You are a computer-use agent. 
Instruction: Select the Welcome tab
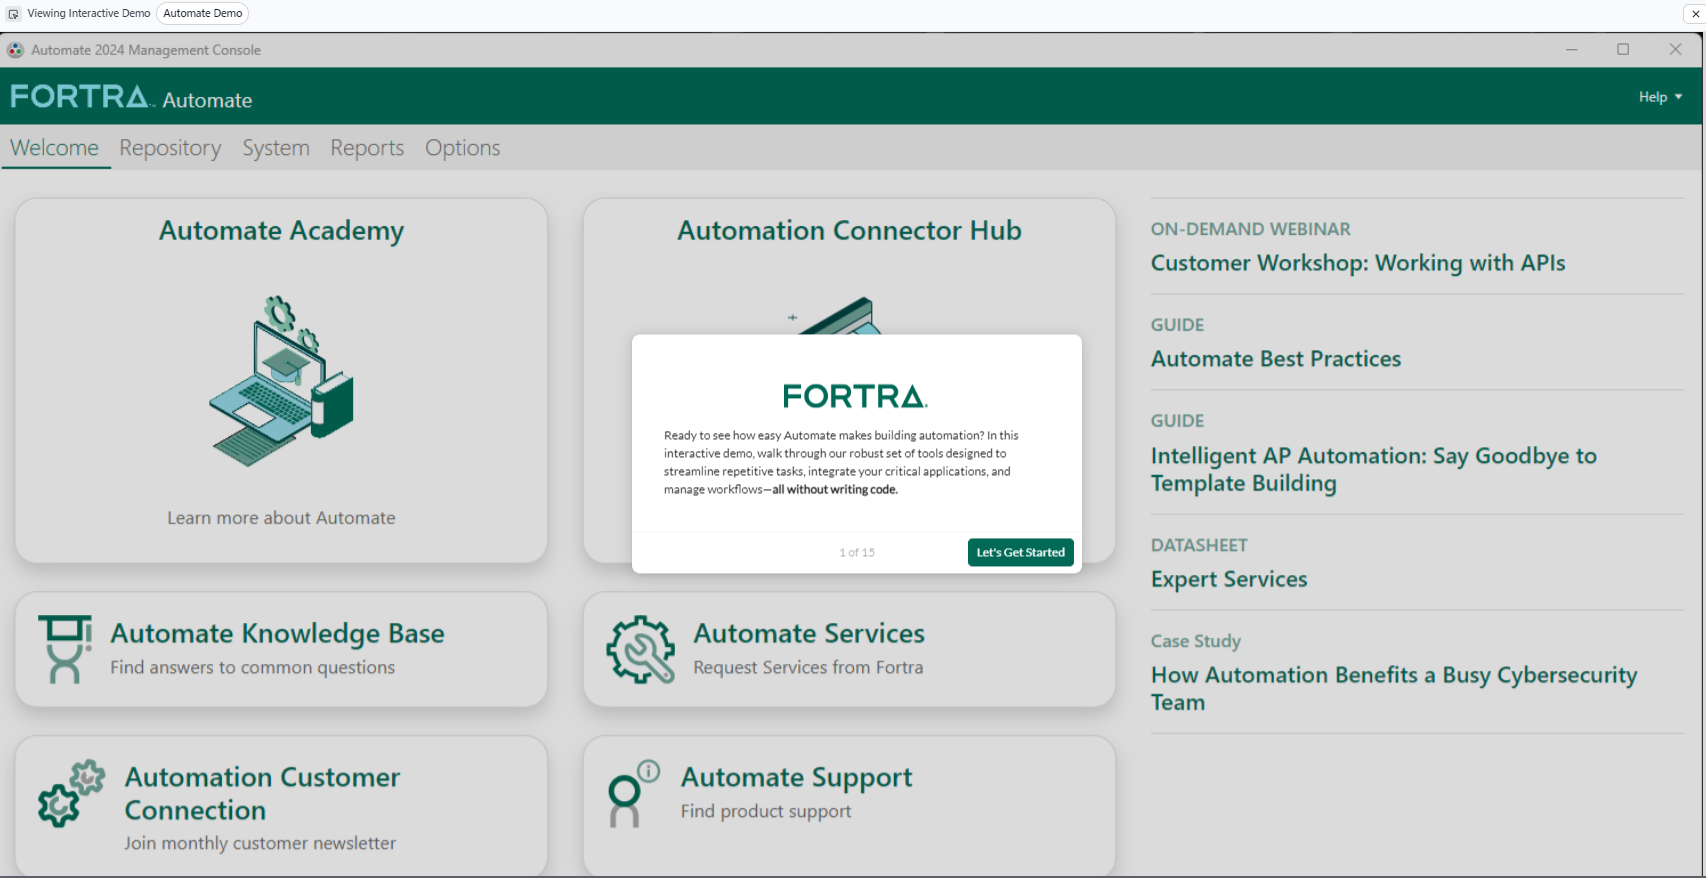(x=55, y=148)
